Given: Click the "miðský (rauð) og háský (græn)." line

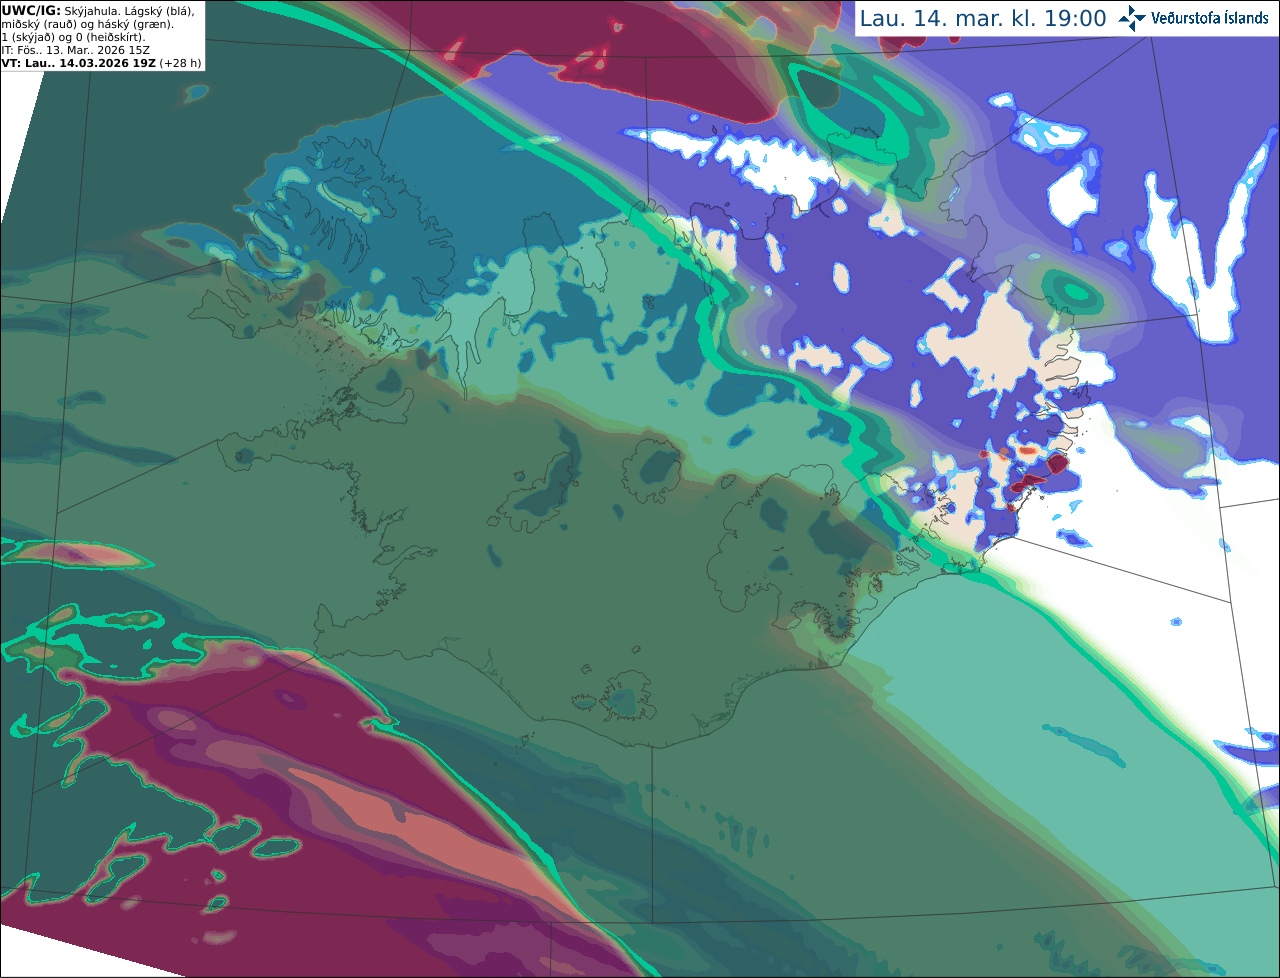Looking at the screenshot, I should coord(87,24).
